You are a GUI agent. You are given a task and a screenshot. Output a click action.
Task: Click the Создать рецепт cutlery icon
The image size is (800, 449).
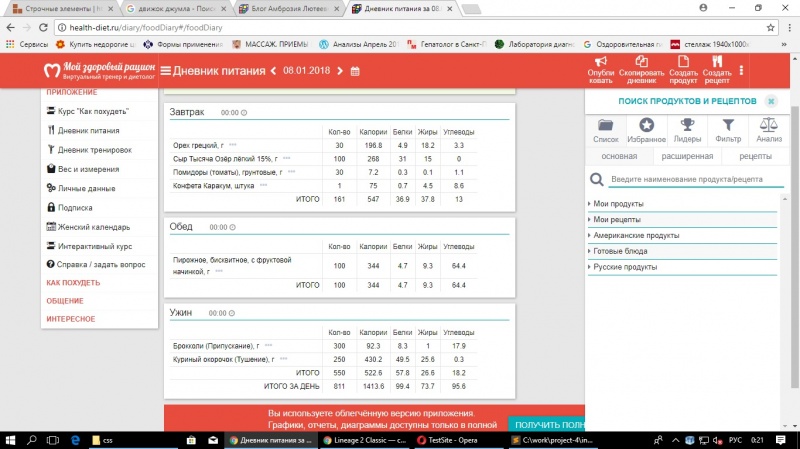[716, 63]
